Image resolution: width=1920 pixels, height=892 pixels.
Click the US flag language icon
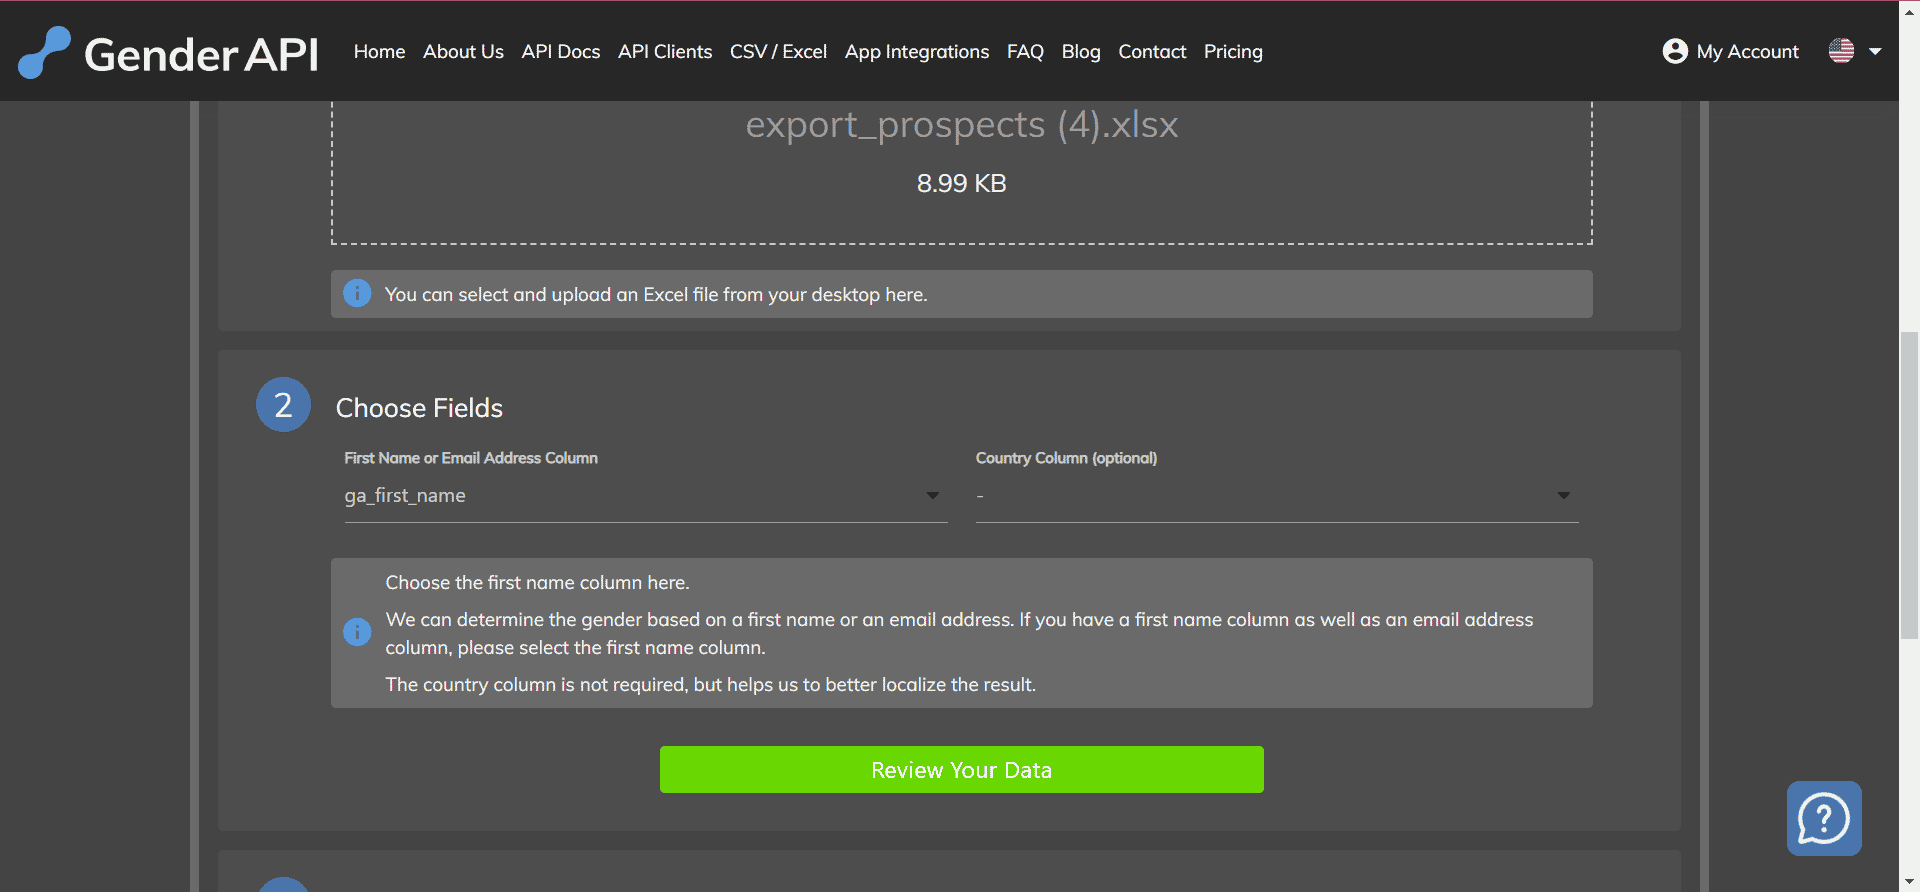pos(1841,50)
